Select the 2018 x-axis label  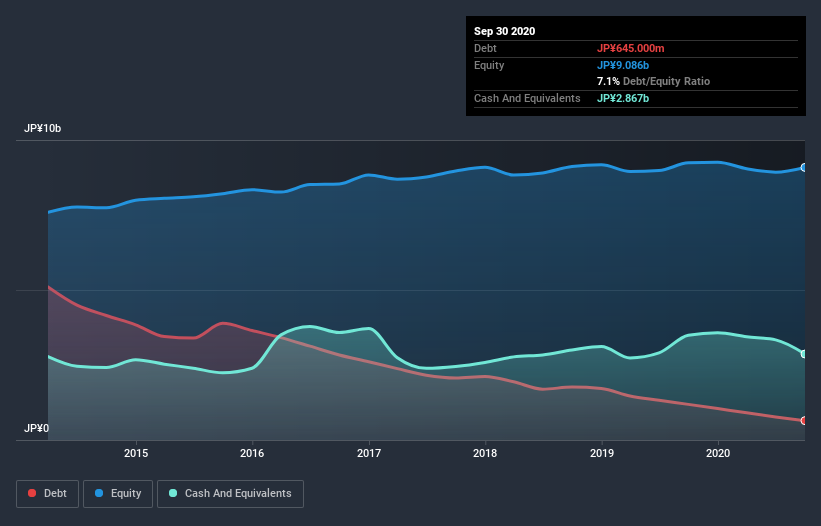485,453
